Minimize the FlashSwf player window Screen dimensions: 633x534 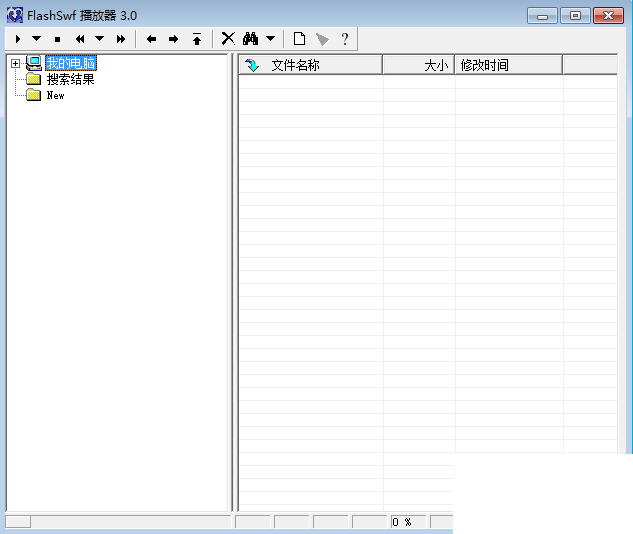pos(542,16)
